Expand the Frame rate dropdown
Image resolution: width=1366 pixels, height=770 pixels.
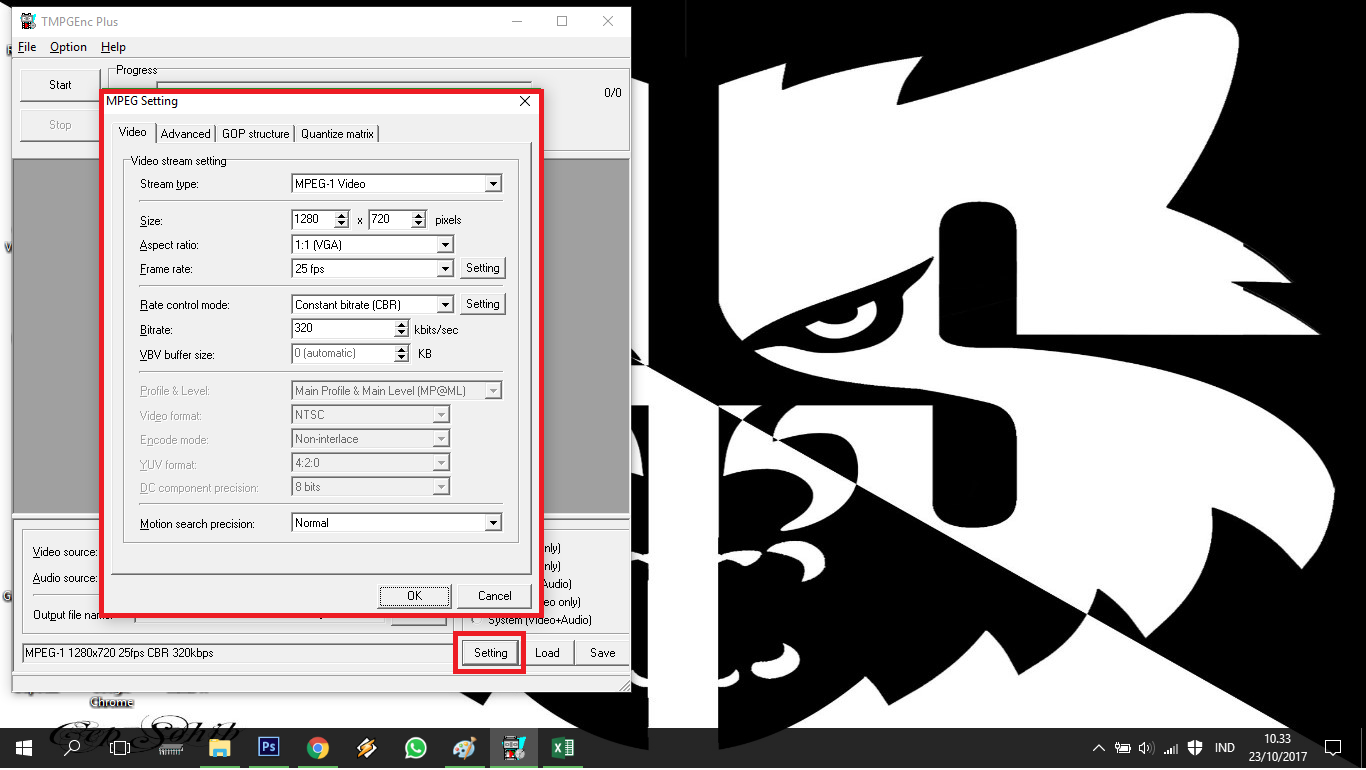(445, 269)
